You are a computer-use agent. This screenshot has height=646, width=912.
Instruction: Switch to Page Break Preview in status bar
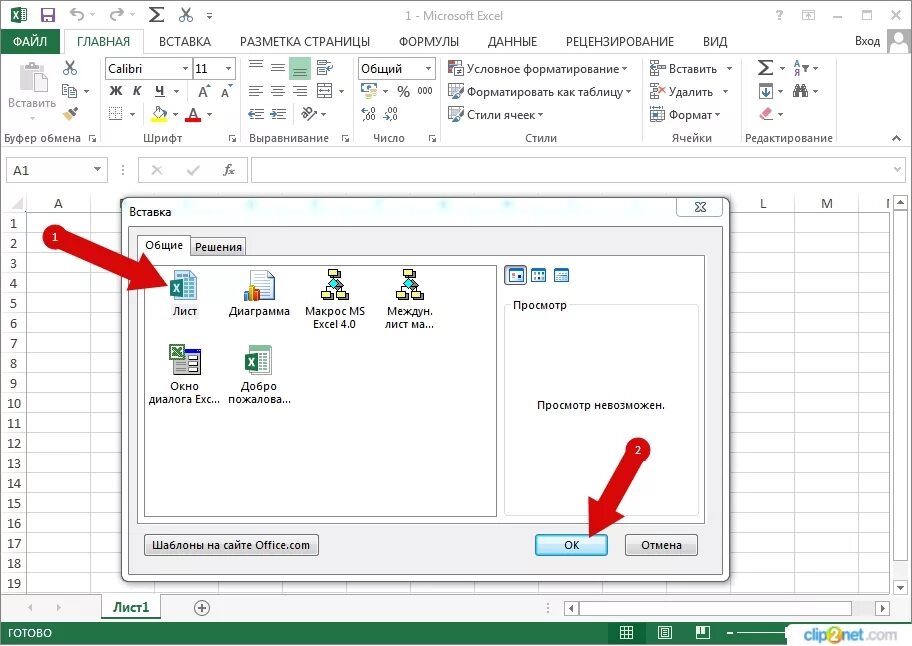703,632
